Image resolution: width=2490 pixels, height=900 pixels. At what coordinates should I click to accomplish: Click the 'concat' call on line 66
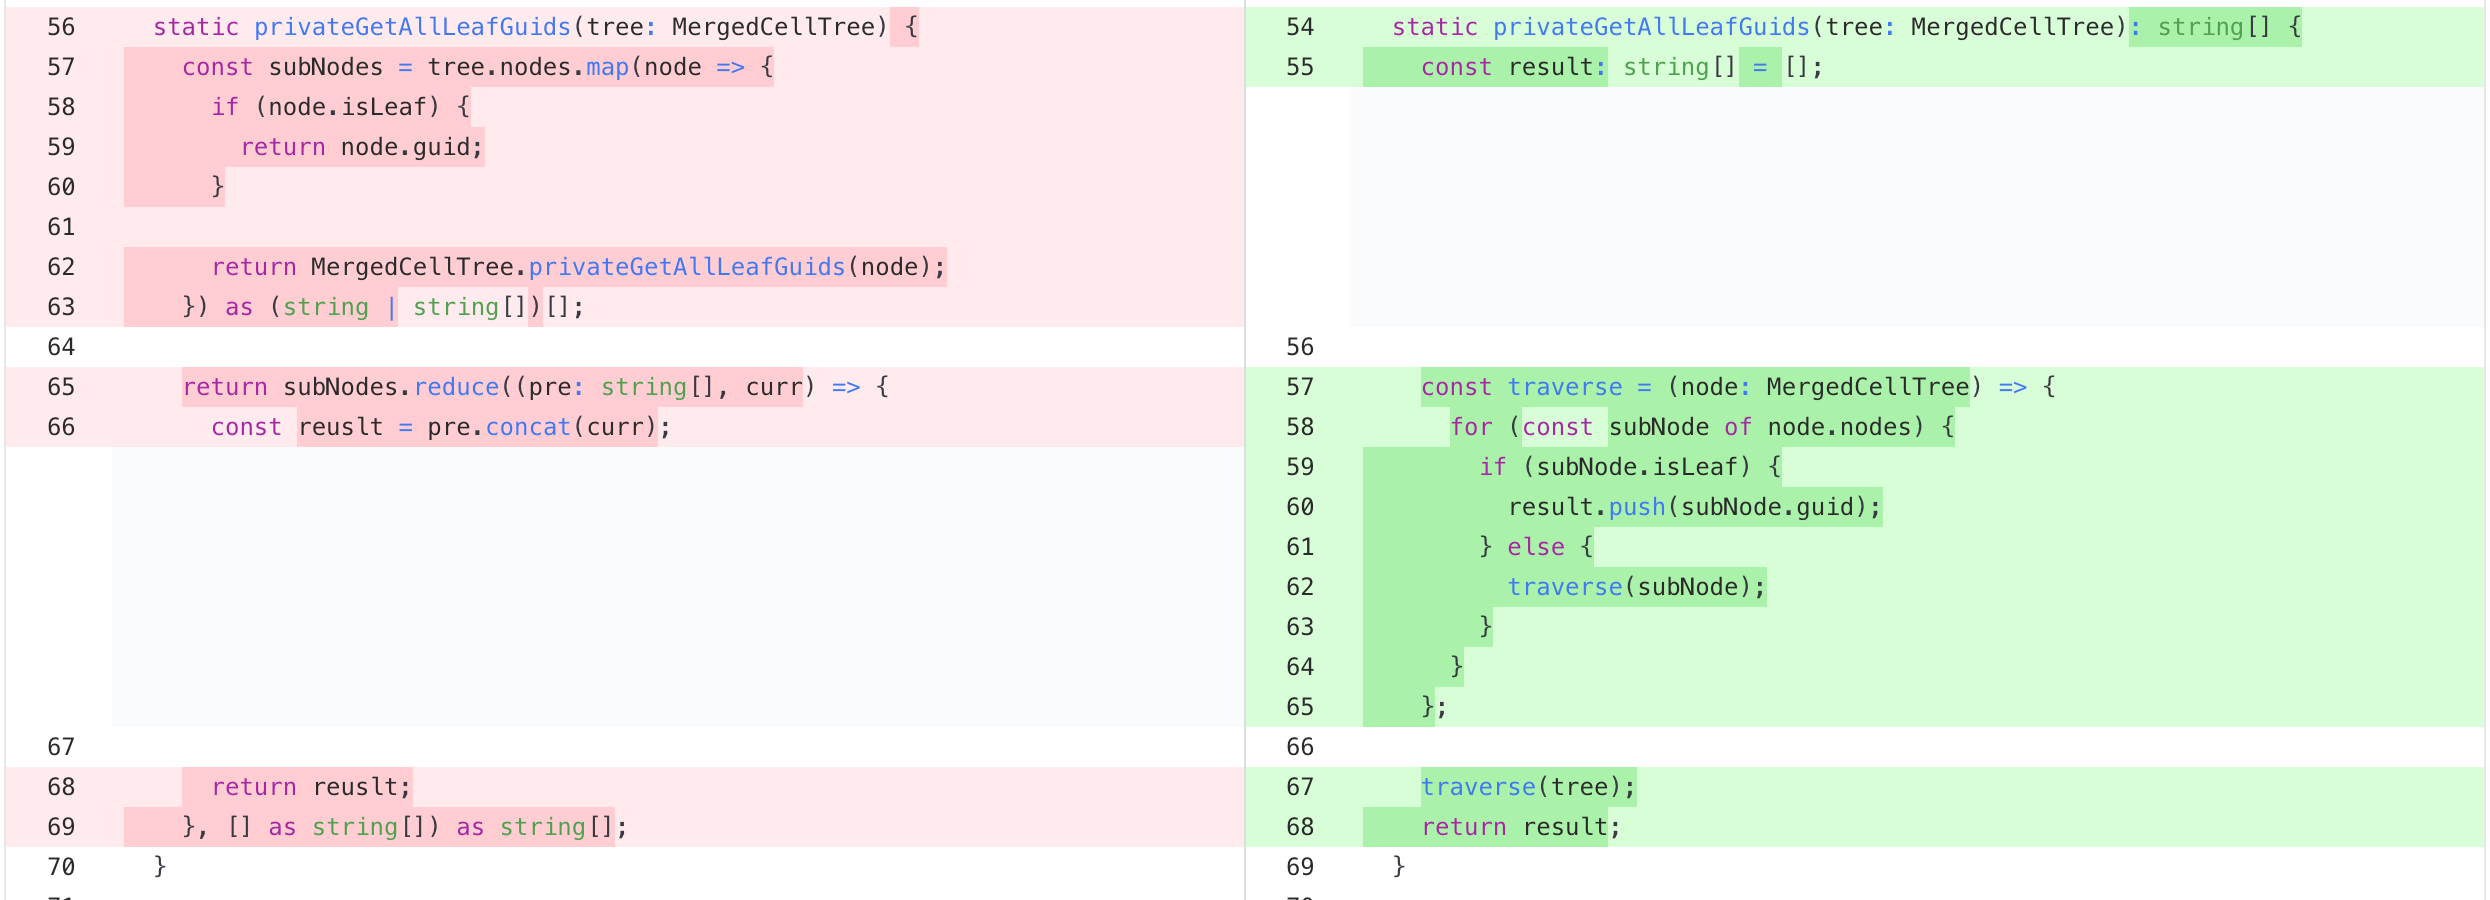[528, 427]
